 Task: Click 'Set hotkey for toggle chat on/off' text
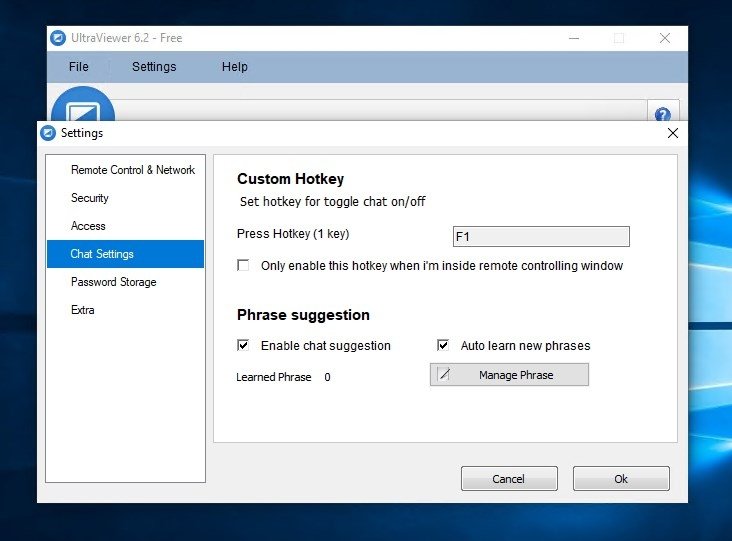point(332,202)
